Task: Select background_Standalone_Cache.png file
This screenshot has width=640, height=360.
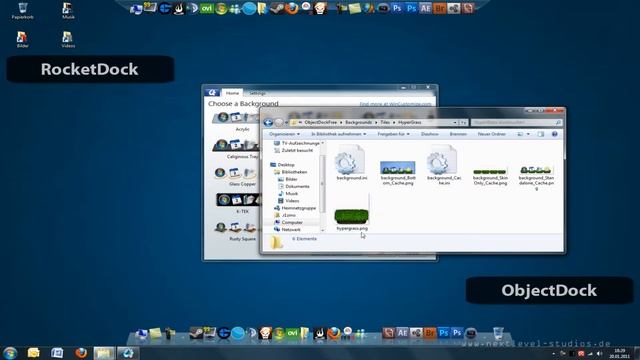Action: click(x=536, y=178)
